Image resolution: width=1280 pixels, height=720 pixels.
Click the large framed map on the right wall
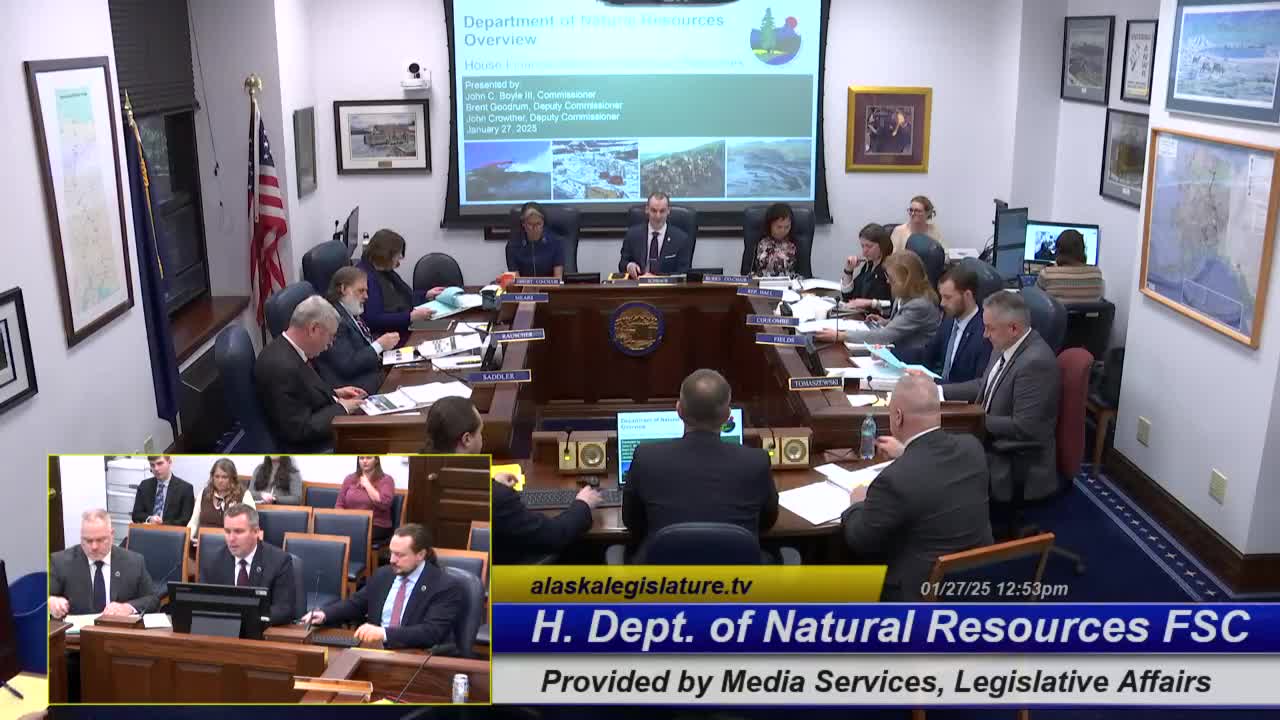1208,235
